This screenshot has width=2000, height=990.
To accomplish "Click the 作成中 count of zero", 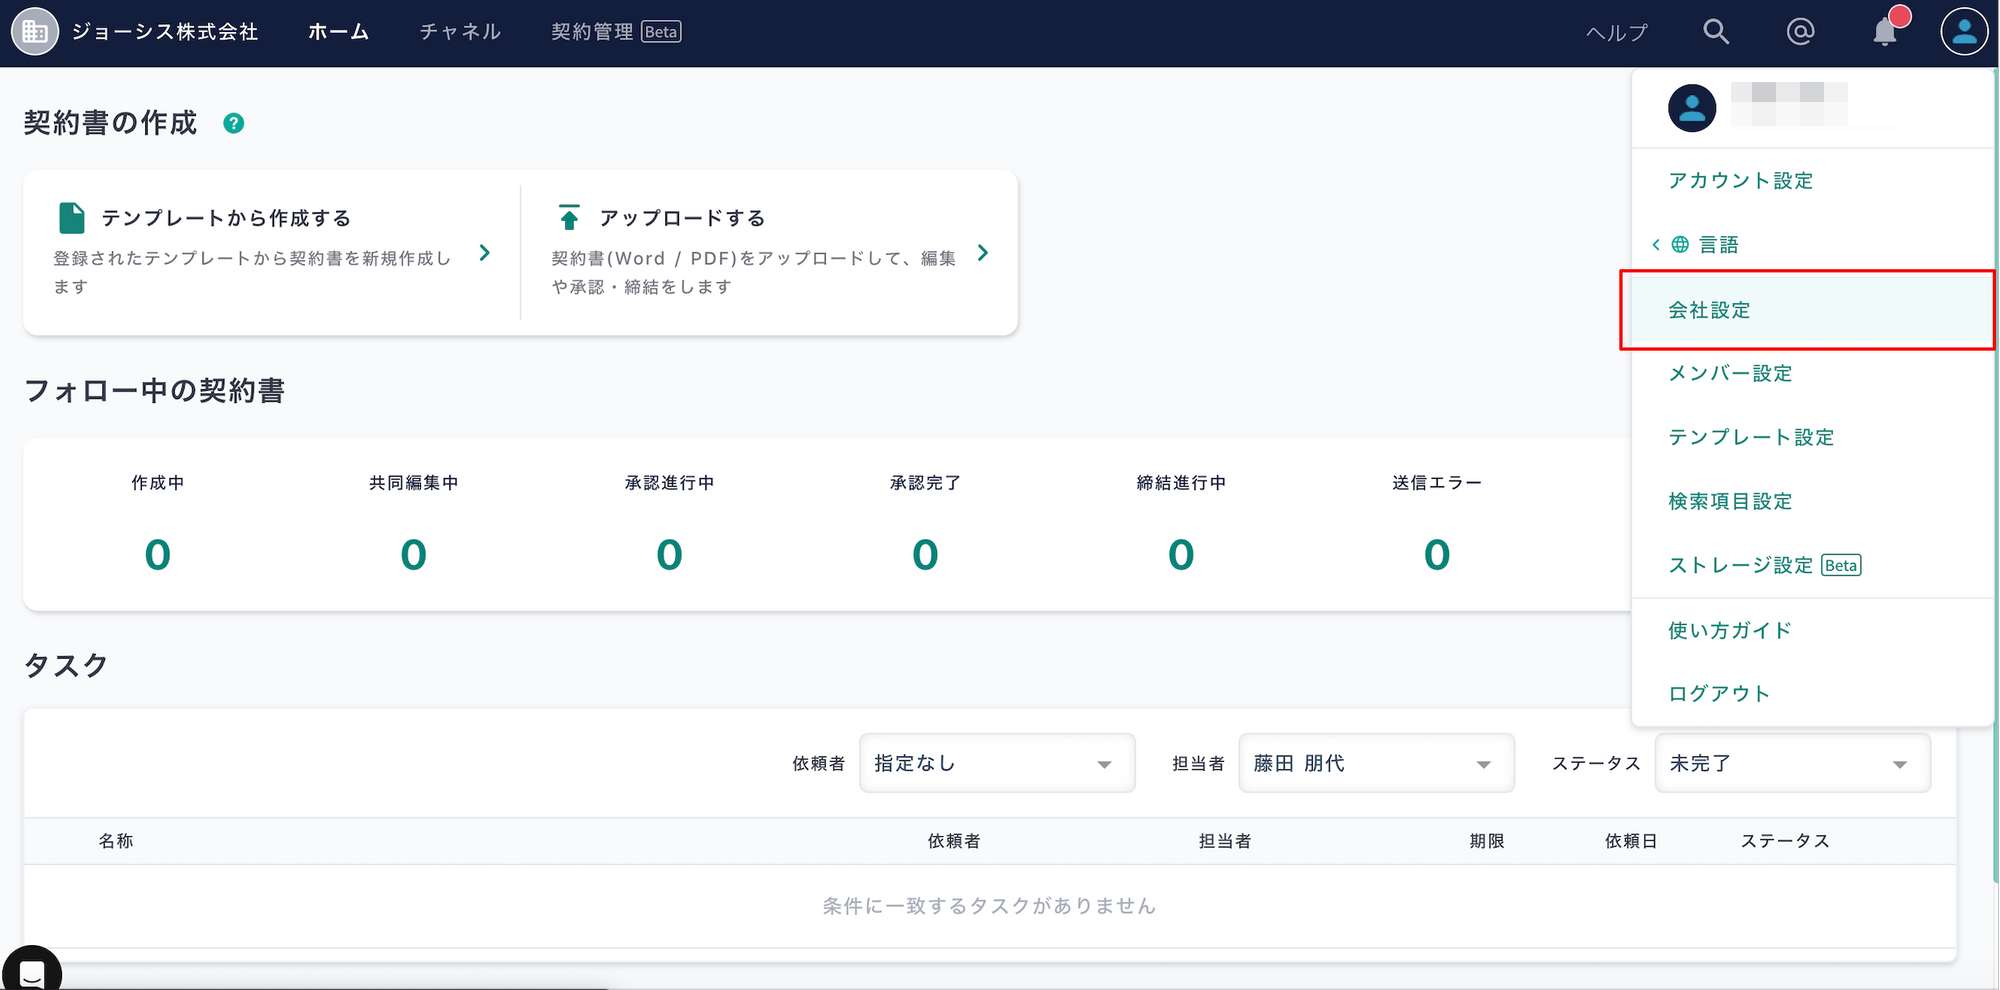I will point(158,555).
